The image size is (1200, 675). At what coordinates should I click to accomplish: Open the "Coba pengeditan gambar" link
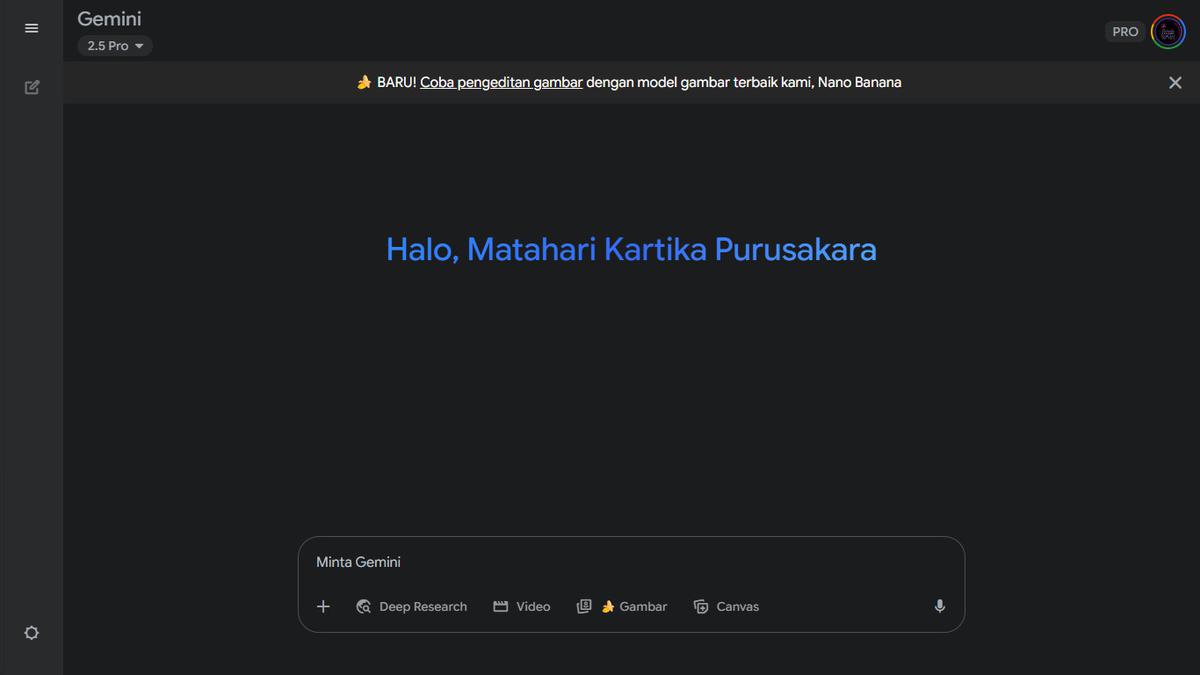coord(501,83)
